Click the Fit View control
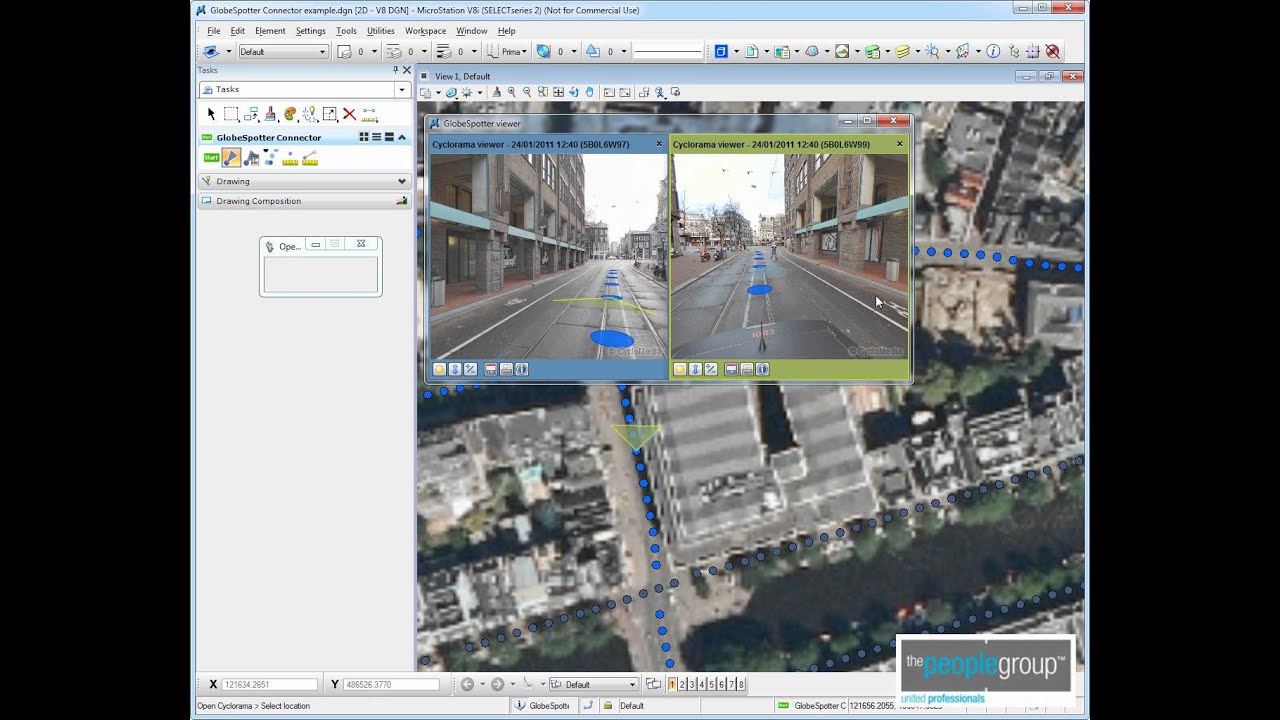Viewport: 1280px width, 720px height. click(x=558, y=92)
